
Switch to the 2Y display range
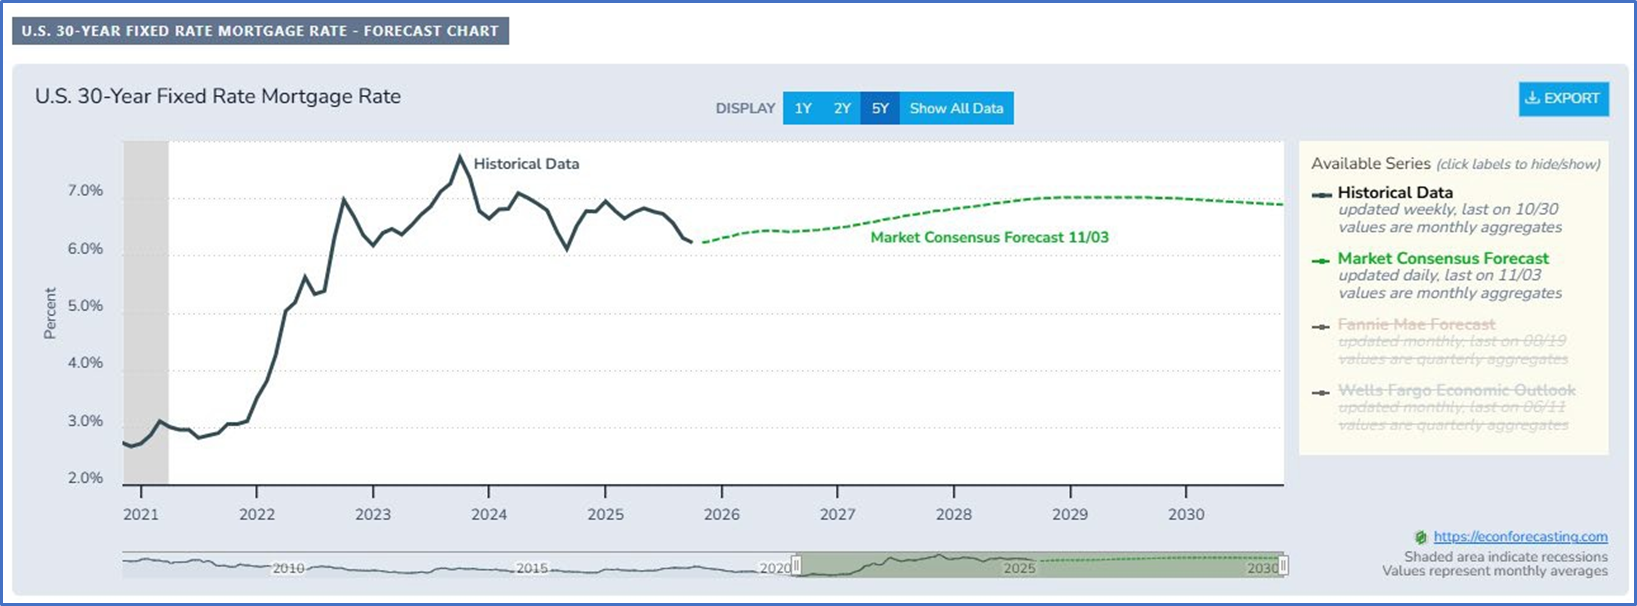[842, 108]
